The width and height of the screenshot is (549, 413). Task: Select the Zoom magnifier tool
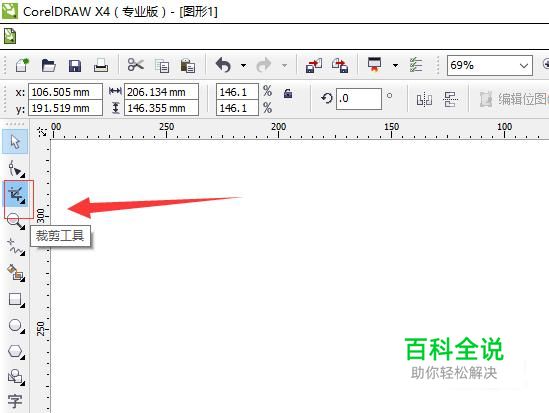[x=15, y=221]
